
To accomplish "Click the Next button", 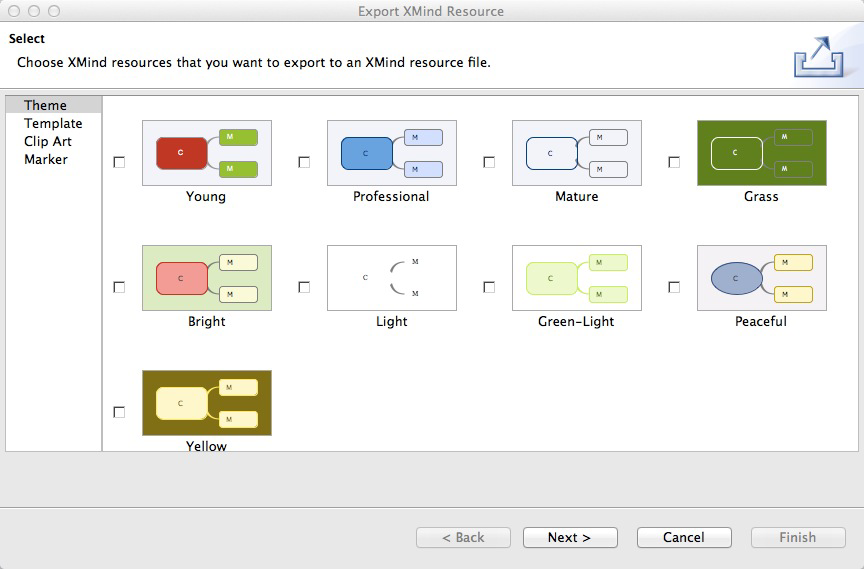I will (x=570, y=538).
